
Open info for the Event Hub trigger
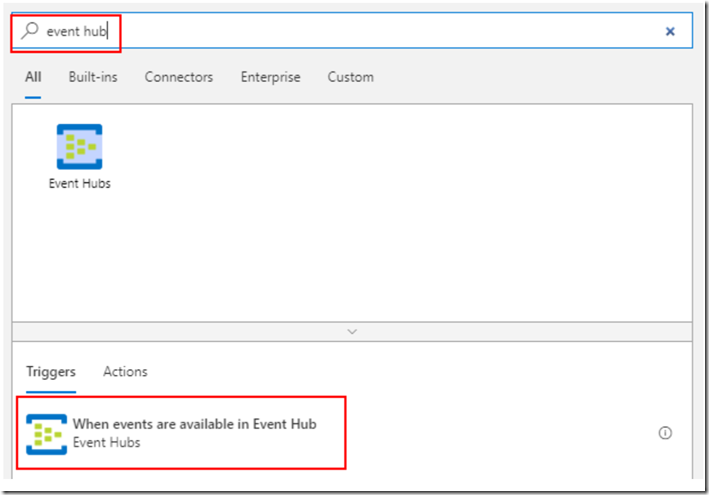pos(665,433)
